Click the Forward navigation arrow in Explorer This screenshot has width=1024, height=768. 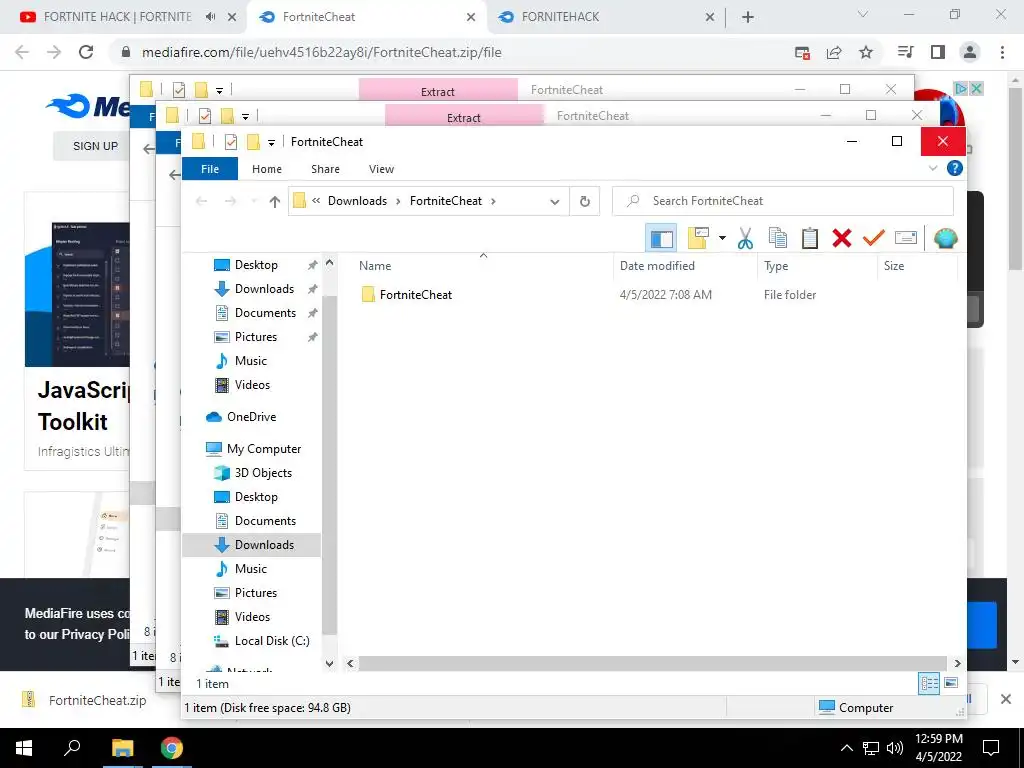pos(231,201)
